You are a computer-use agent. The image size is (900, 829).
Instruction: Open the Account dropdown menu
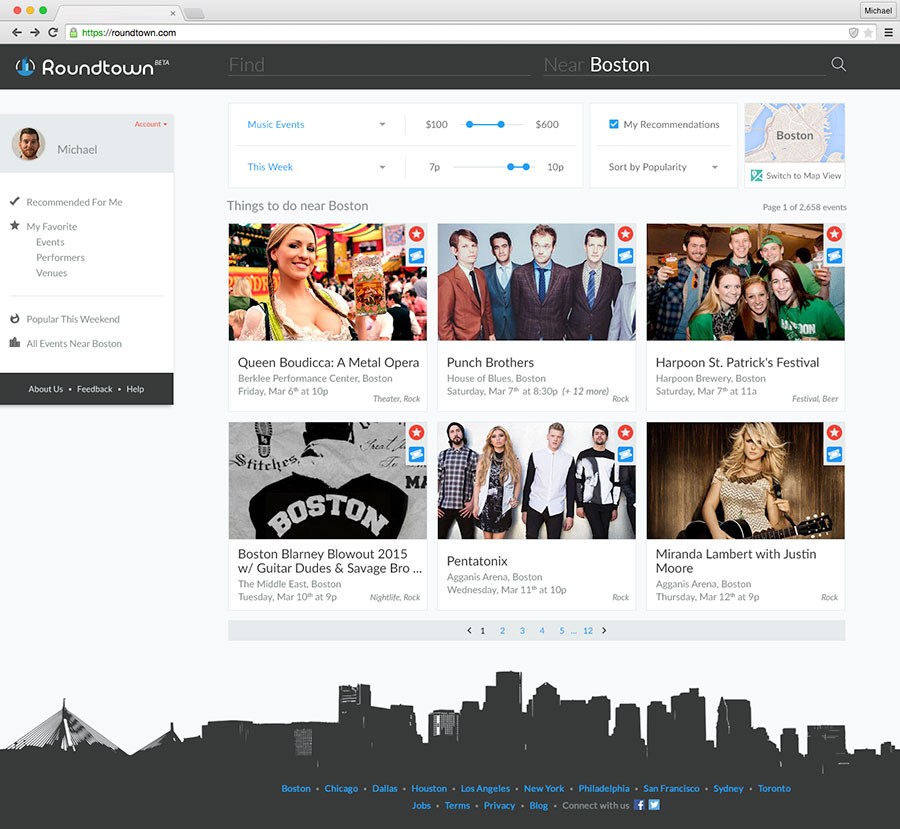[x=151, y=124]
